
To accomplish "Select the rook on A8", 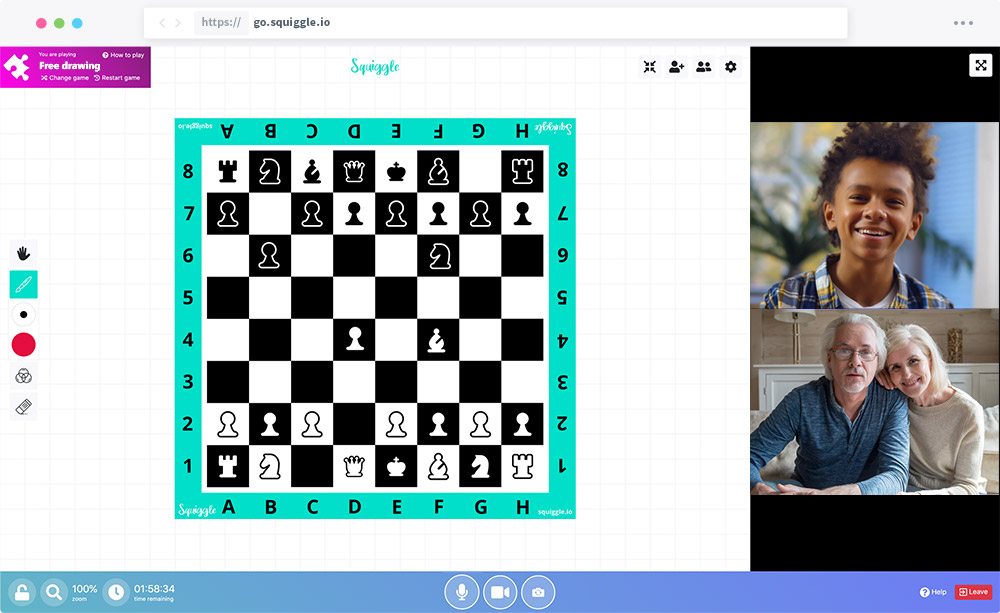I will [228, 171].
